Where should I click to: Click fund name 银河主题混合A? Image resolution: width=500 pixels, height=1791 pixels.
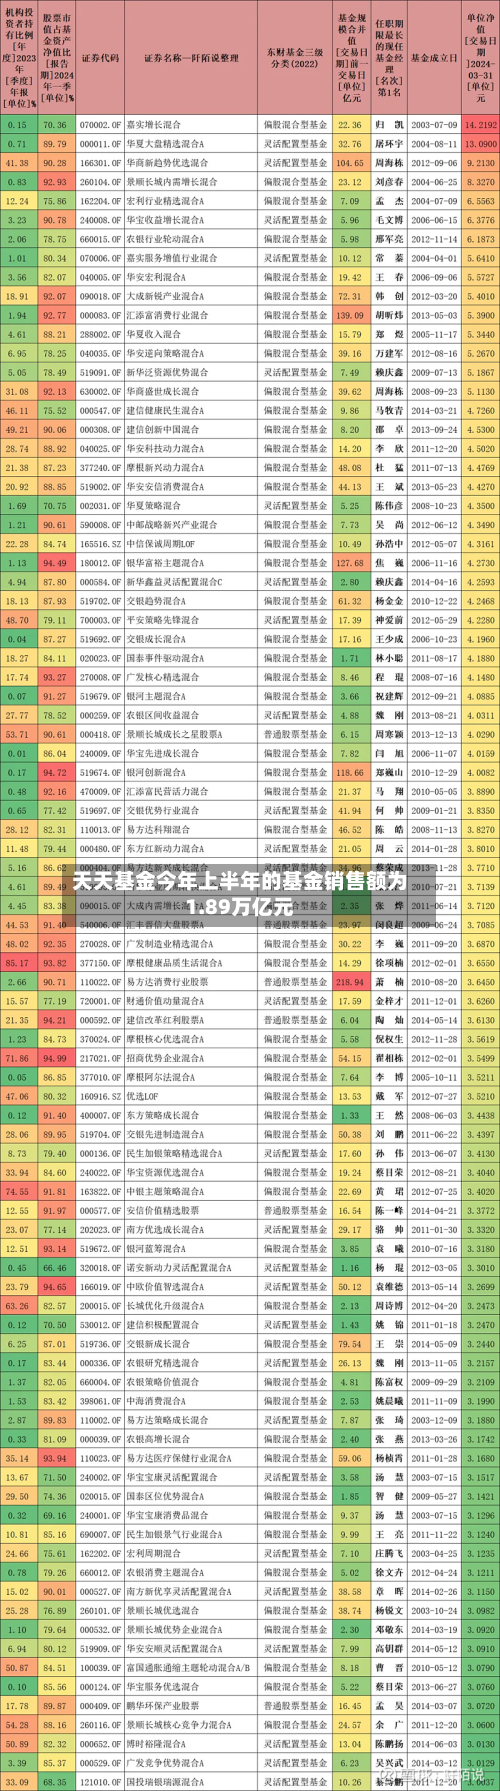pyautogui.click(x=156, y=697)
